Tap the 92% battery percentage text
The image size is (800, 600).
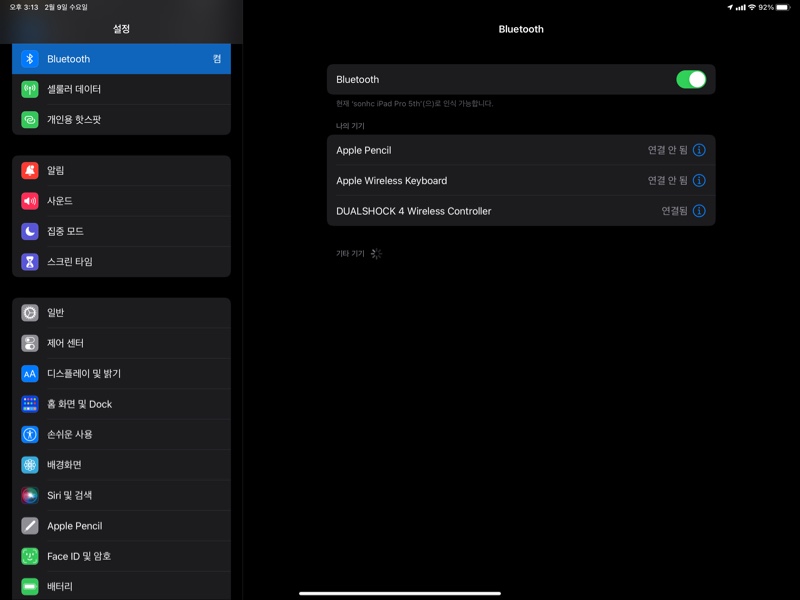[x=766, y=7]
